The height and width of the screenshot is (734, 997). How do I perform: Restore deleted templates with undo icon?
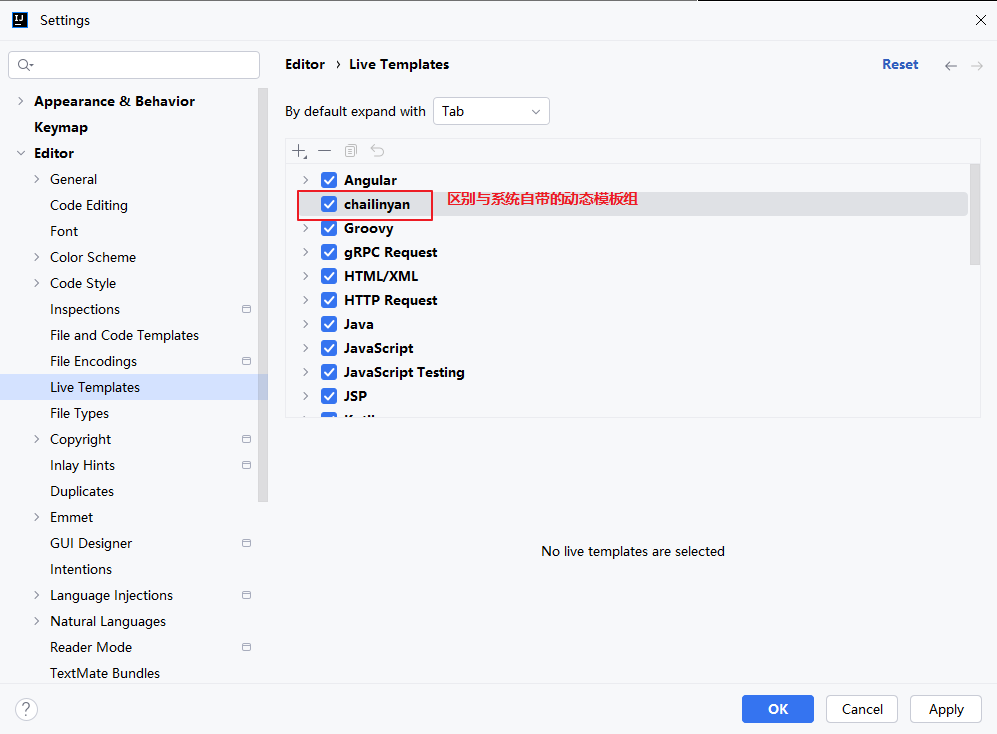click(377, 151)
